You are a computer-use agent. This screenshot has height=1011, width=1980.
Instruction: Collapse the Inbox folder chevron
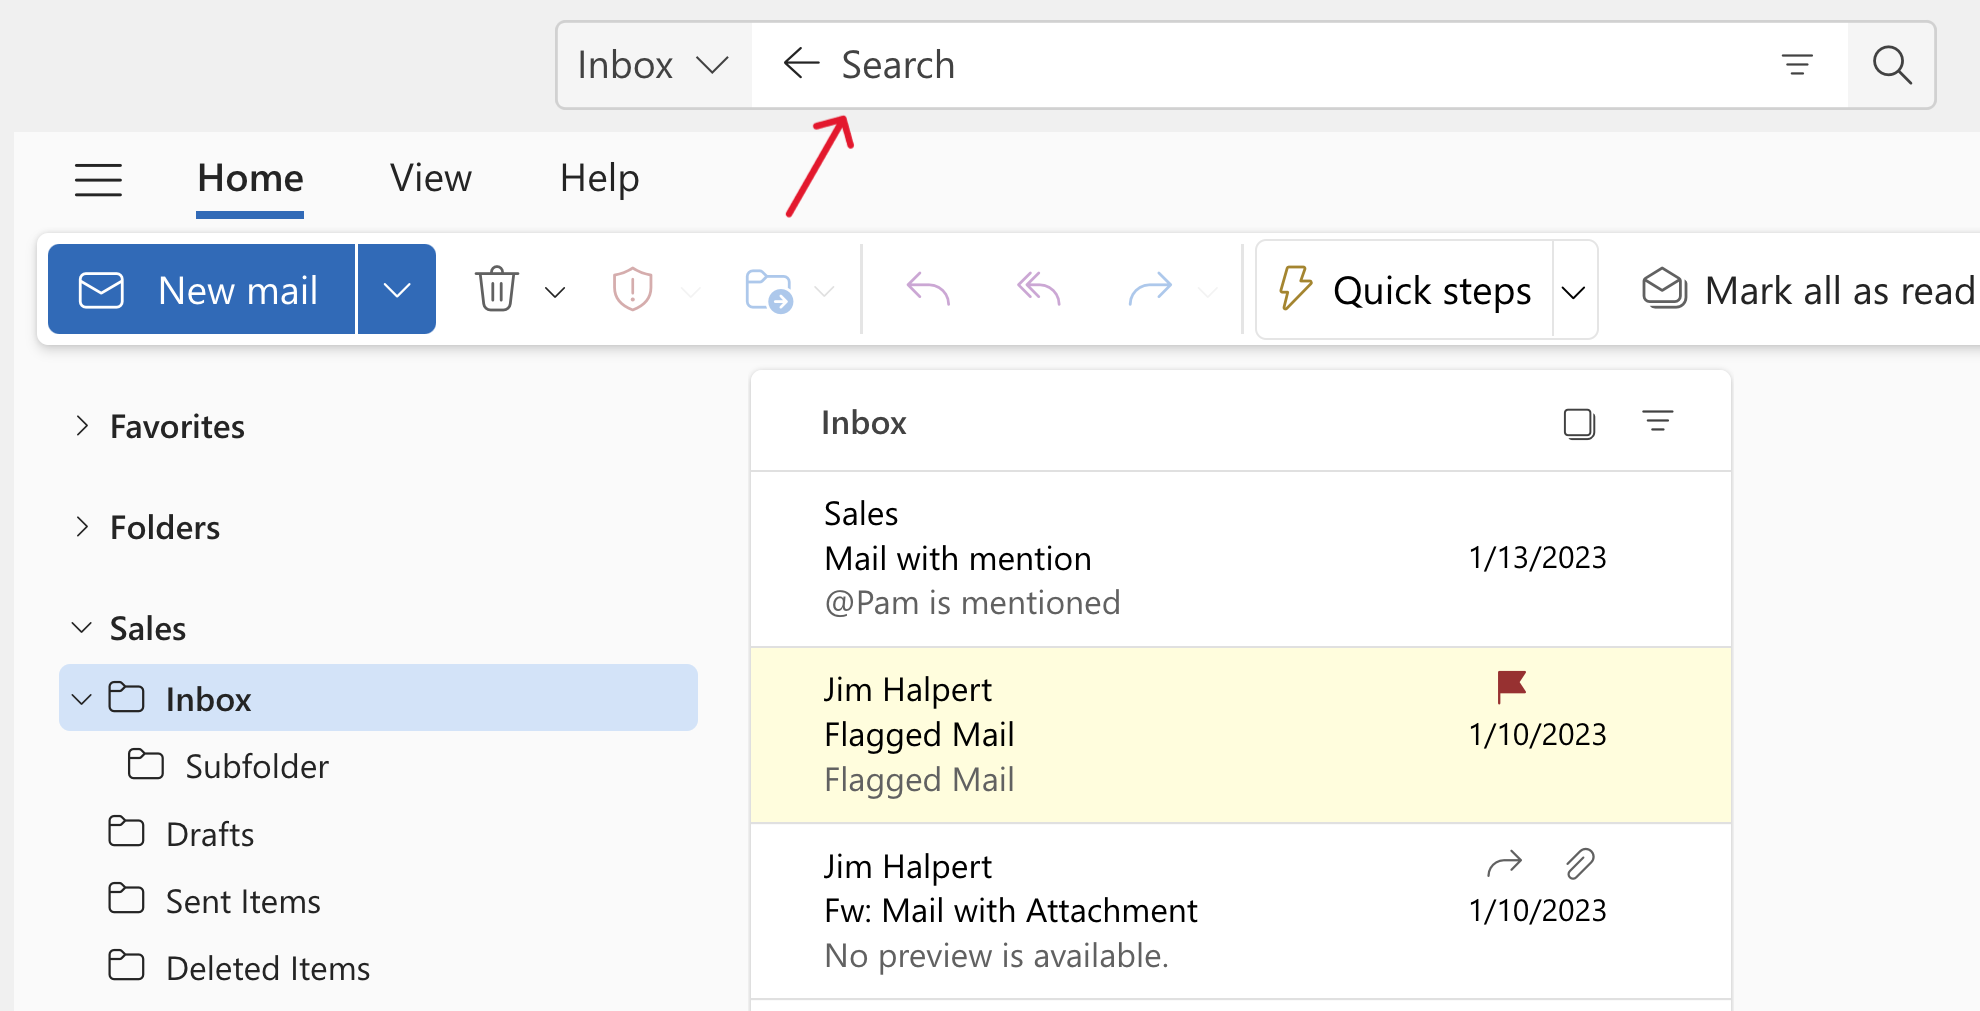click(82, 699)
